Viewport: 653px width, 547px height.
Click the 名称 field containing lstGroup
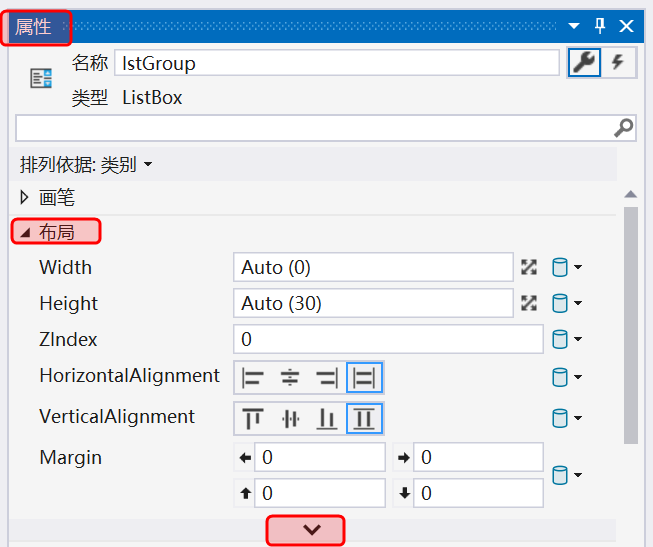[336, 63]
